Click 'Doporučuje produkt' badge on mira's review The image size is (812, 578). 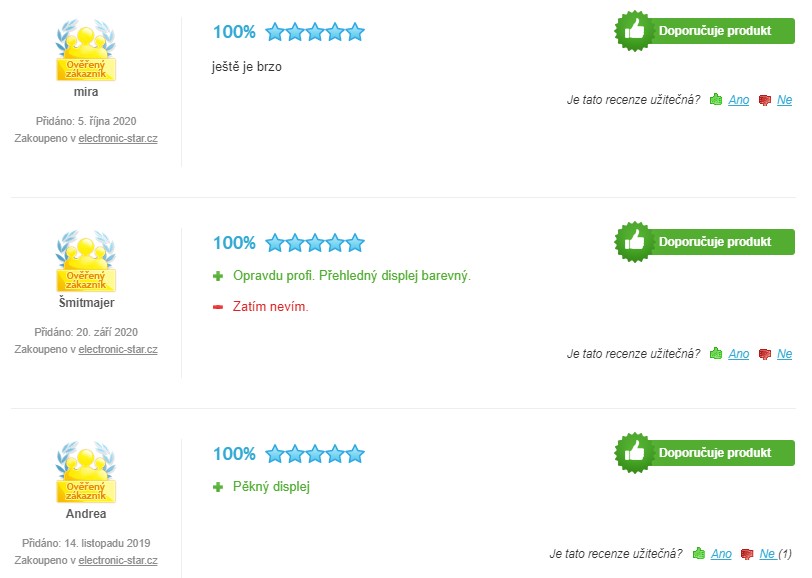704,31
